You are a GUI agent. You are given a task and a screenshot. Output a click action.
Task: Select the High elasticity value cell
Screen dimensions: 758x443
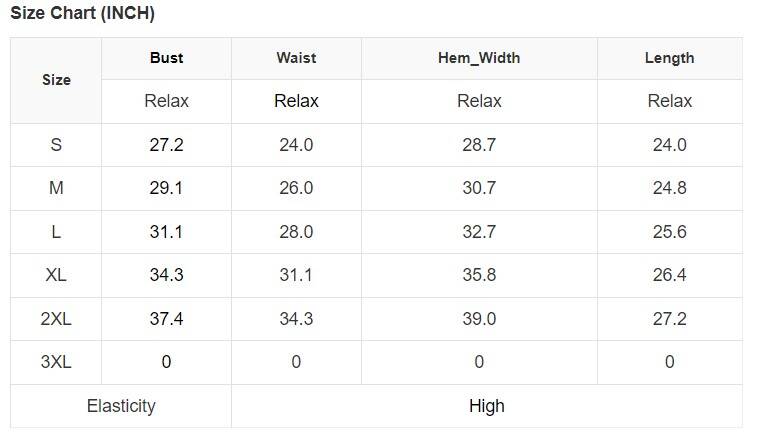point(486,406)
